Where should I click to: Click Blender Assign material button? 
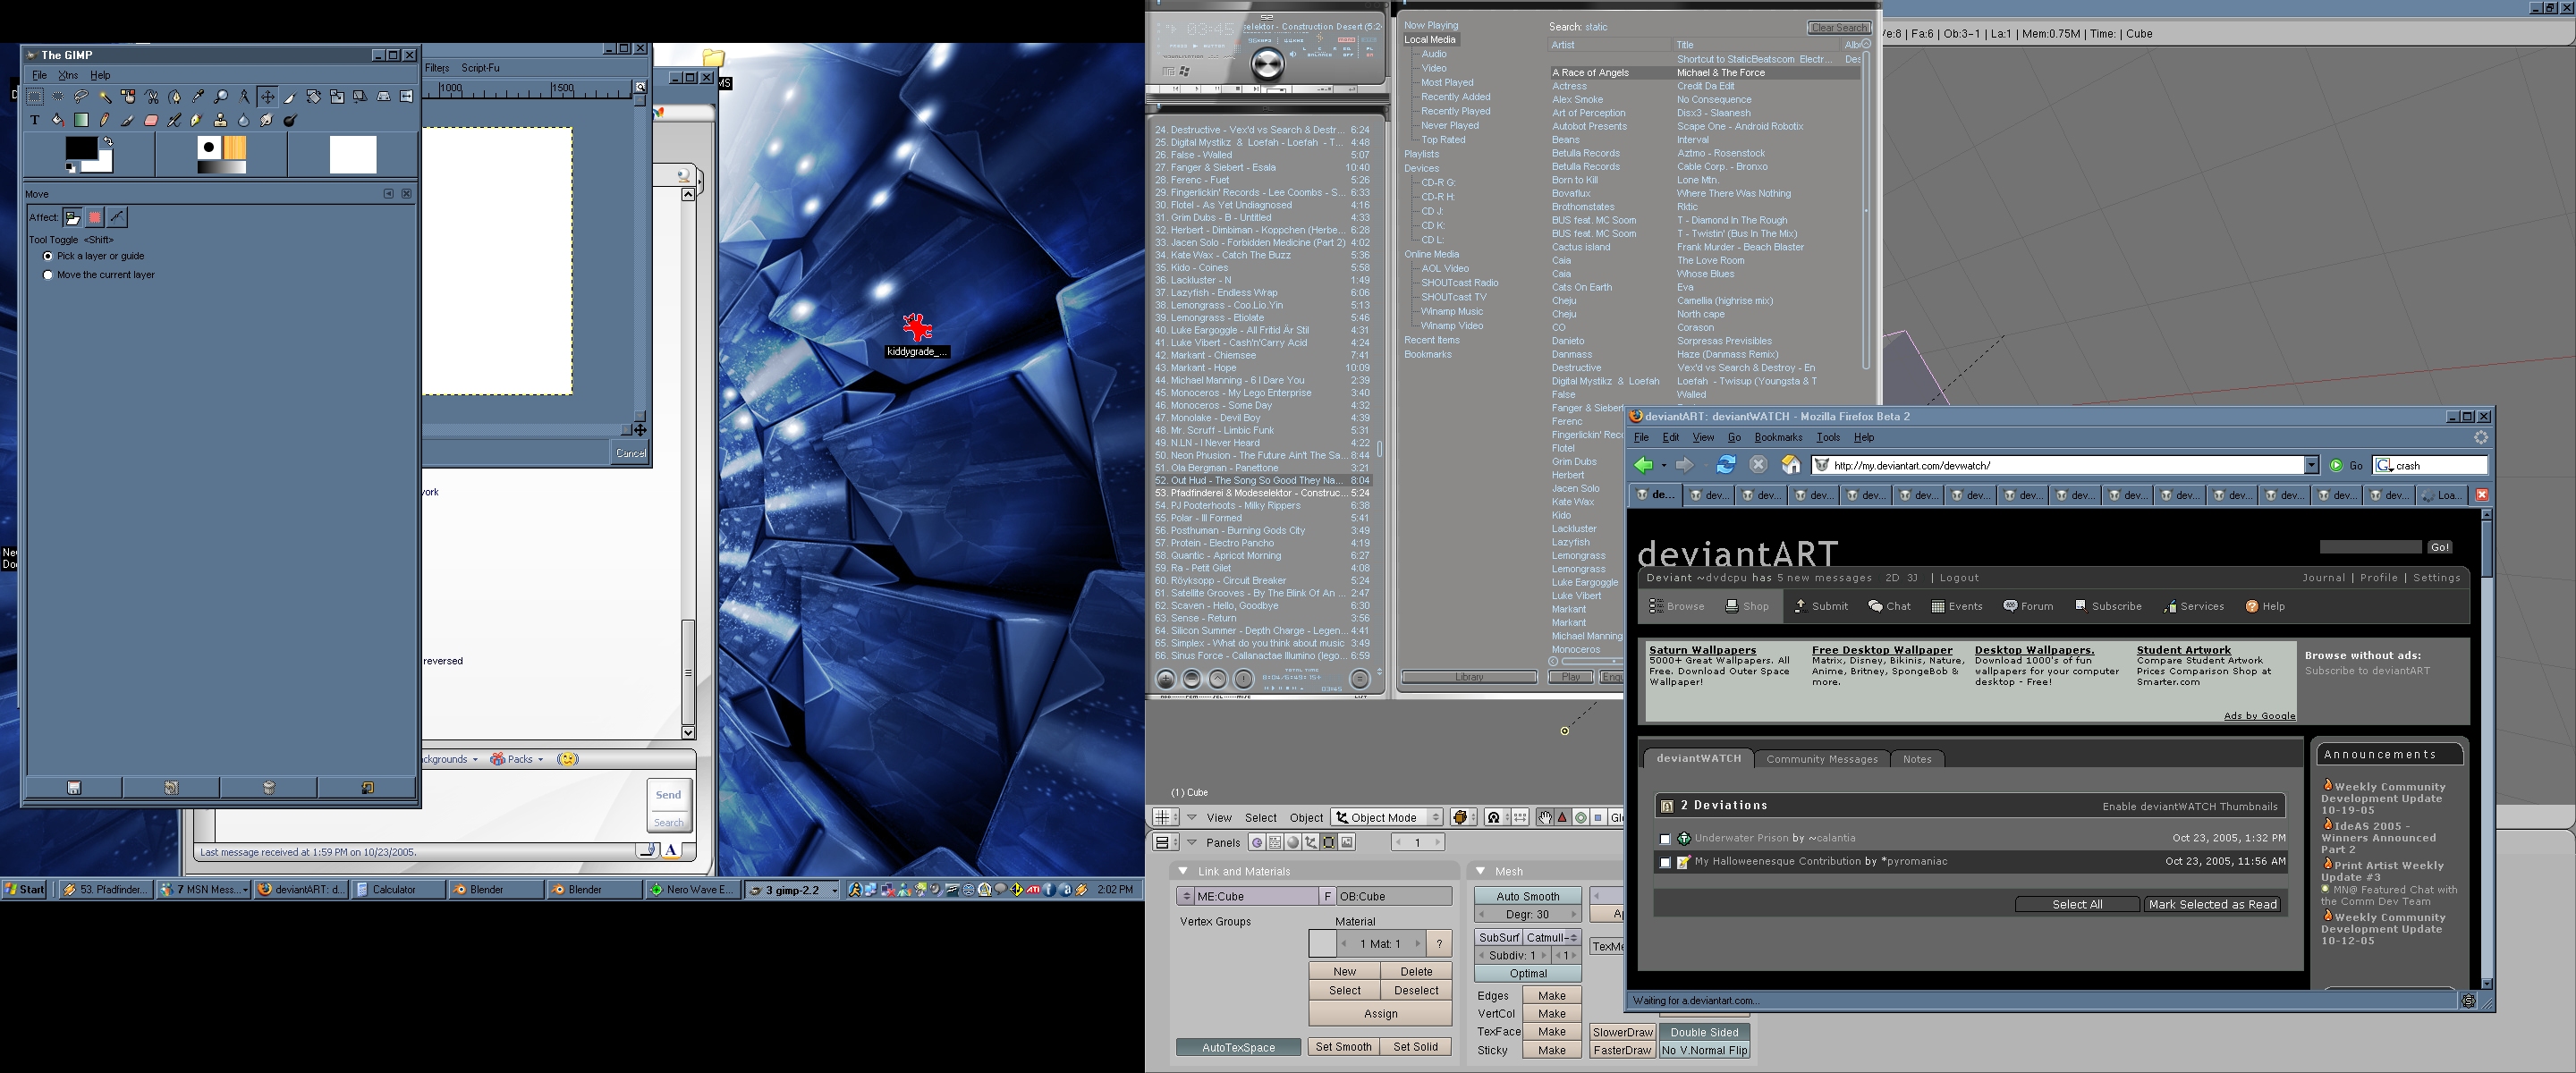tap(1380, 1013)
